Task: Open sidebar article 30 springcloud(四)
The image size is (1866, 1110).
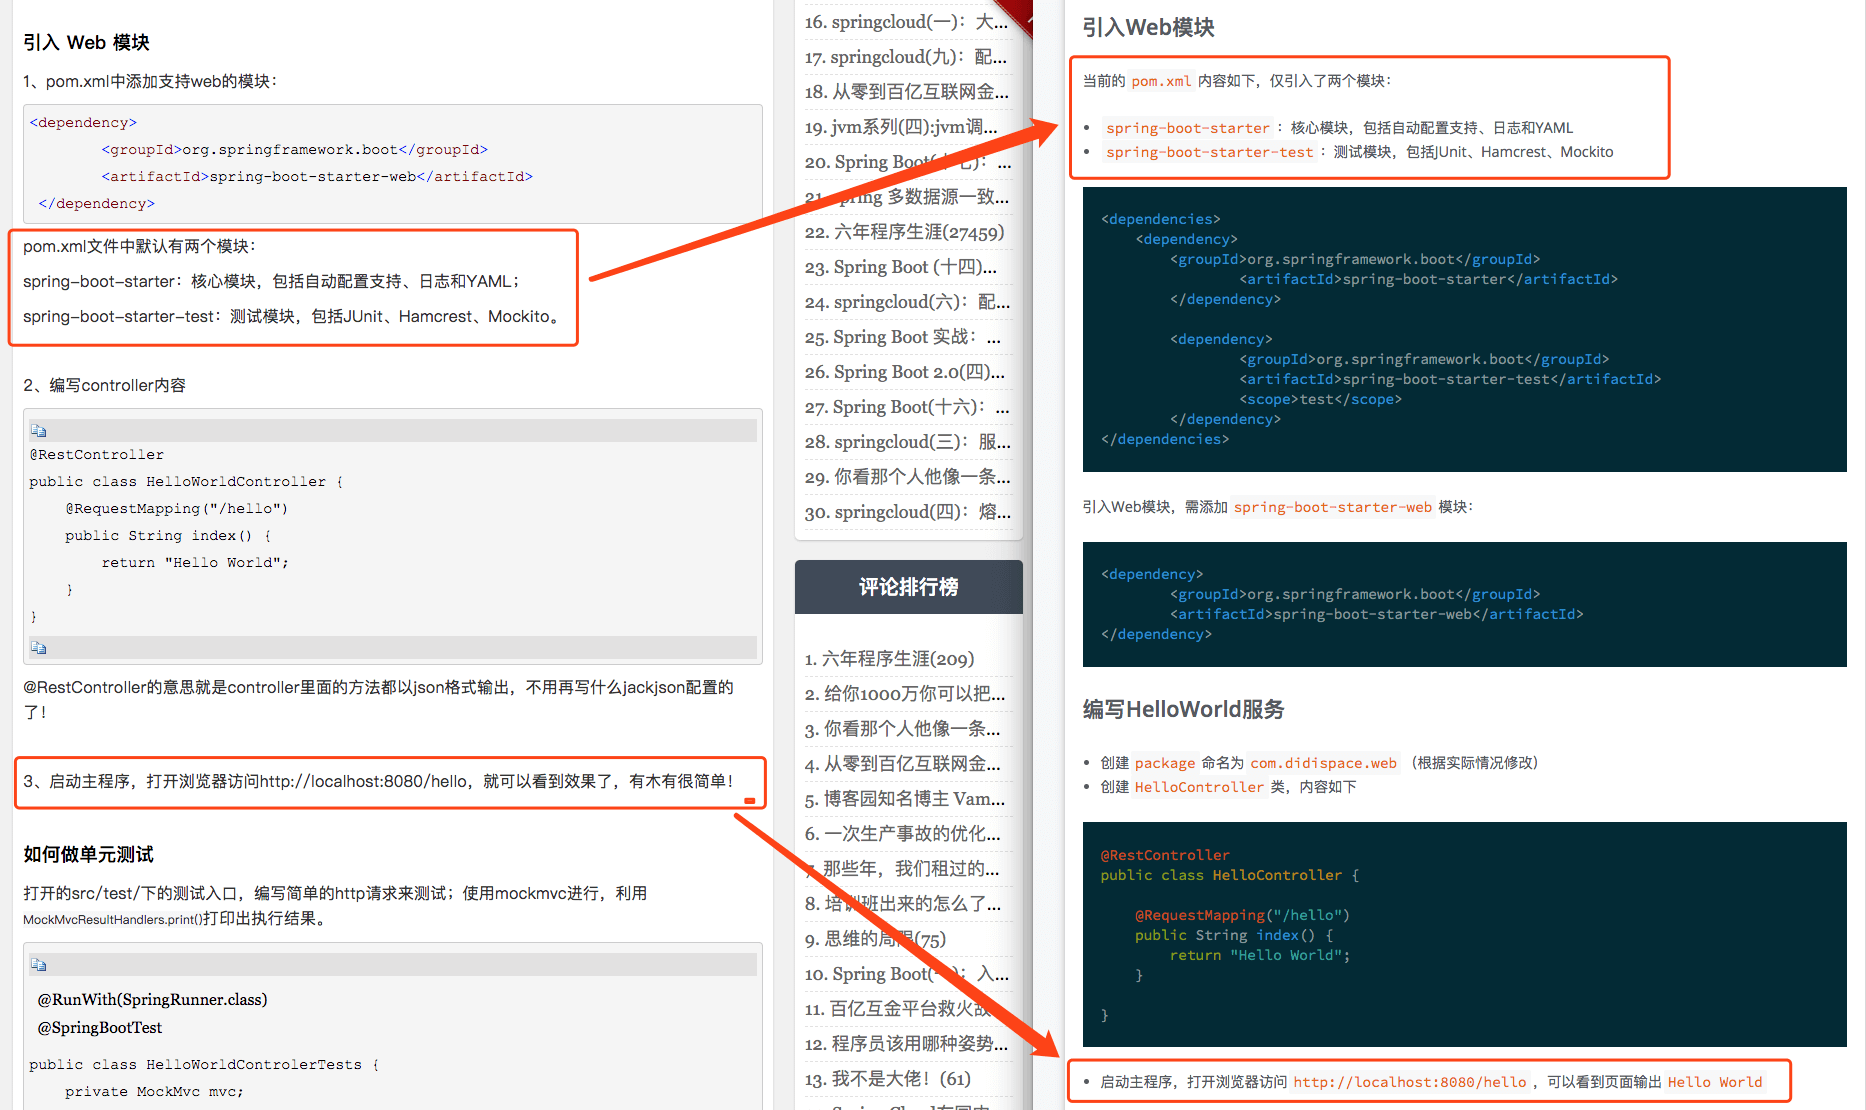Action: click(x=907, y=512)
